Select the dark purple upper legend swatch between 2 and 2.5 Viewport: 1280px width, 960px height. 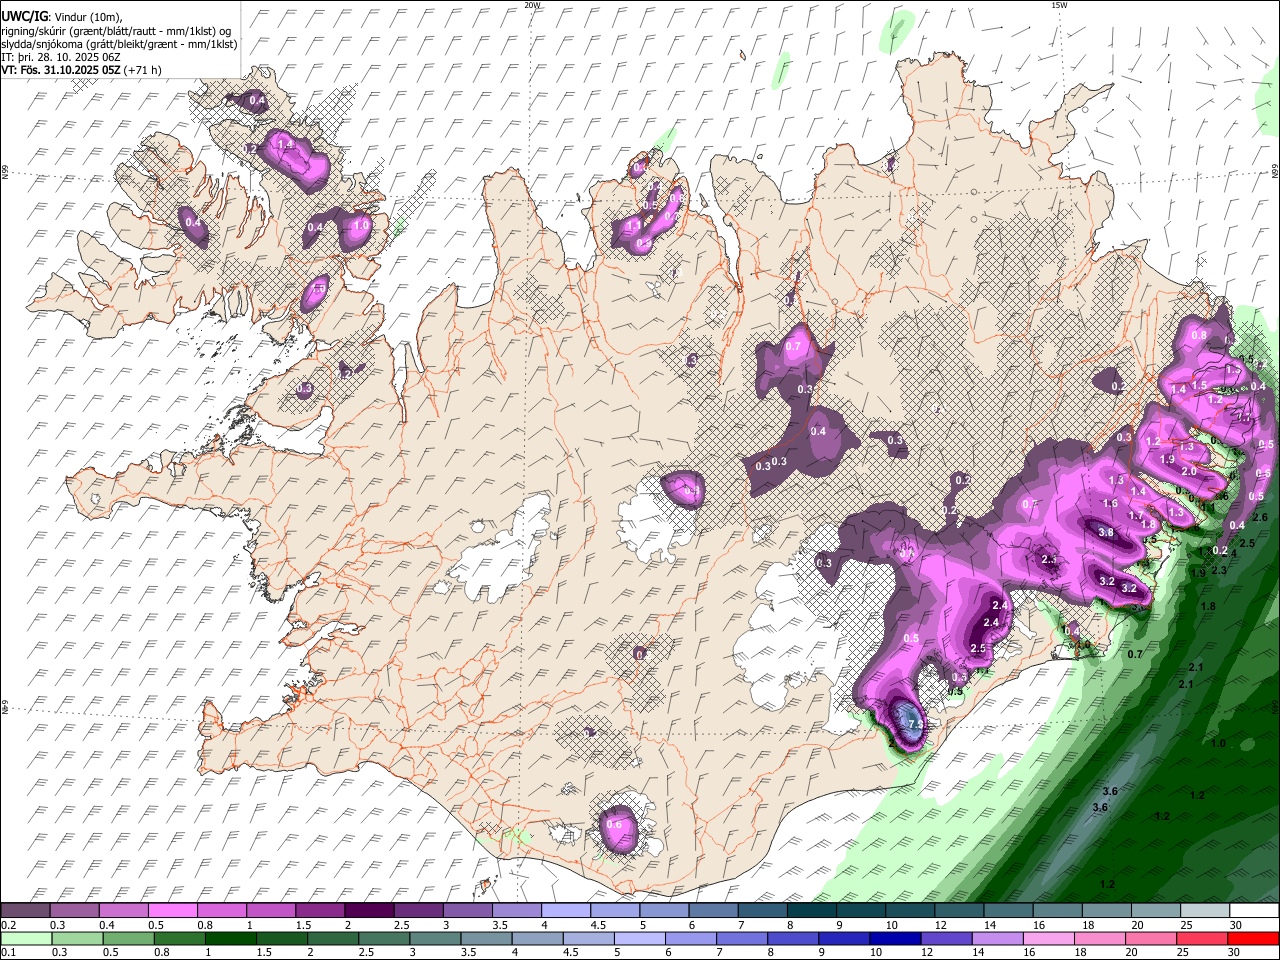tap(369, 911)
